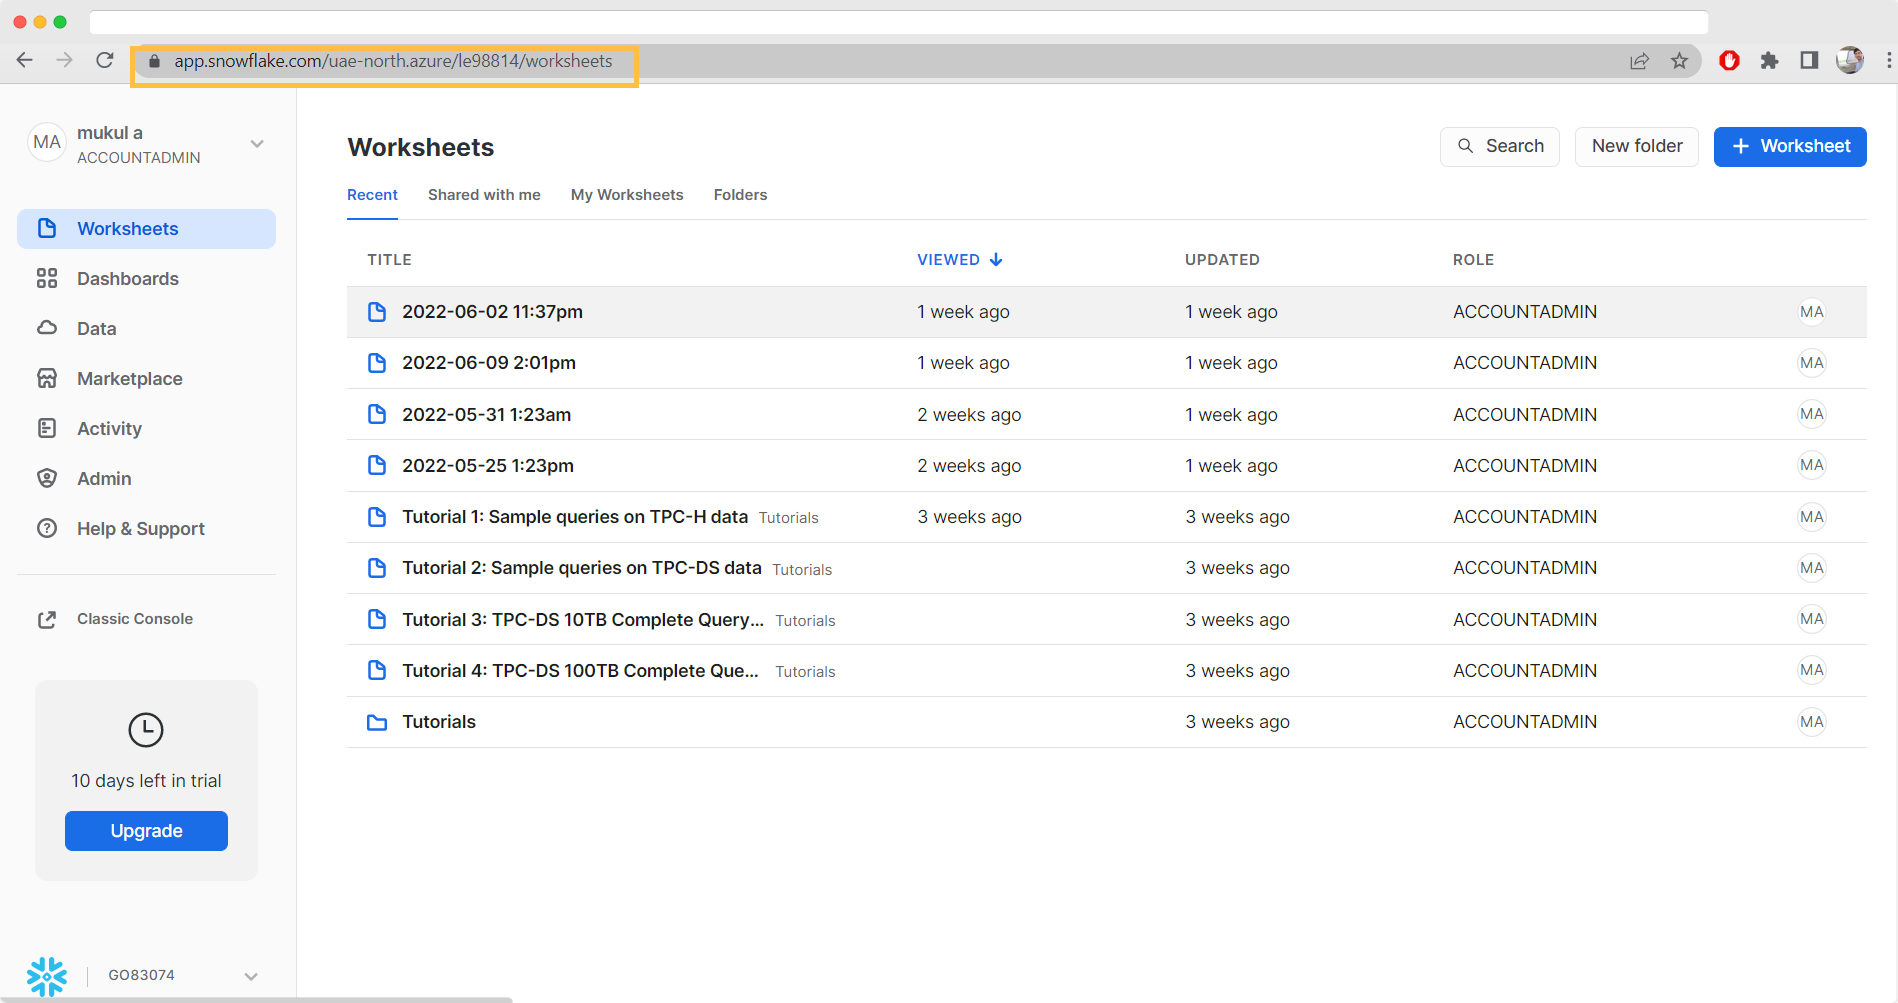Click the Search worksheets field
The width and height of the screenshot is (1898, 1003).
coord(1499,147)
